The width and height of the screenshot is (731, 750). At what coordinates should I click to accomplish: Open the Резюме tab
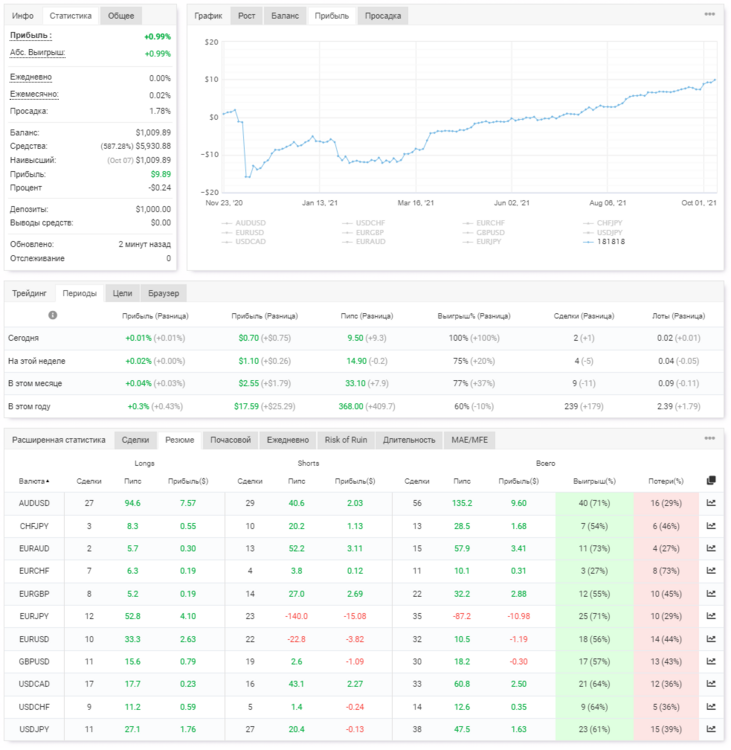pyautogui.click(x=180, y=440)
